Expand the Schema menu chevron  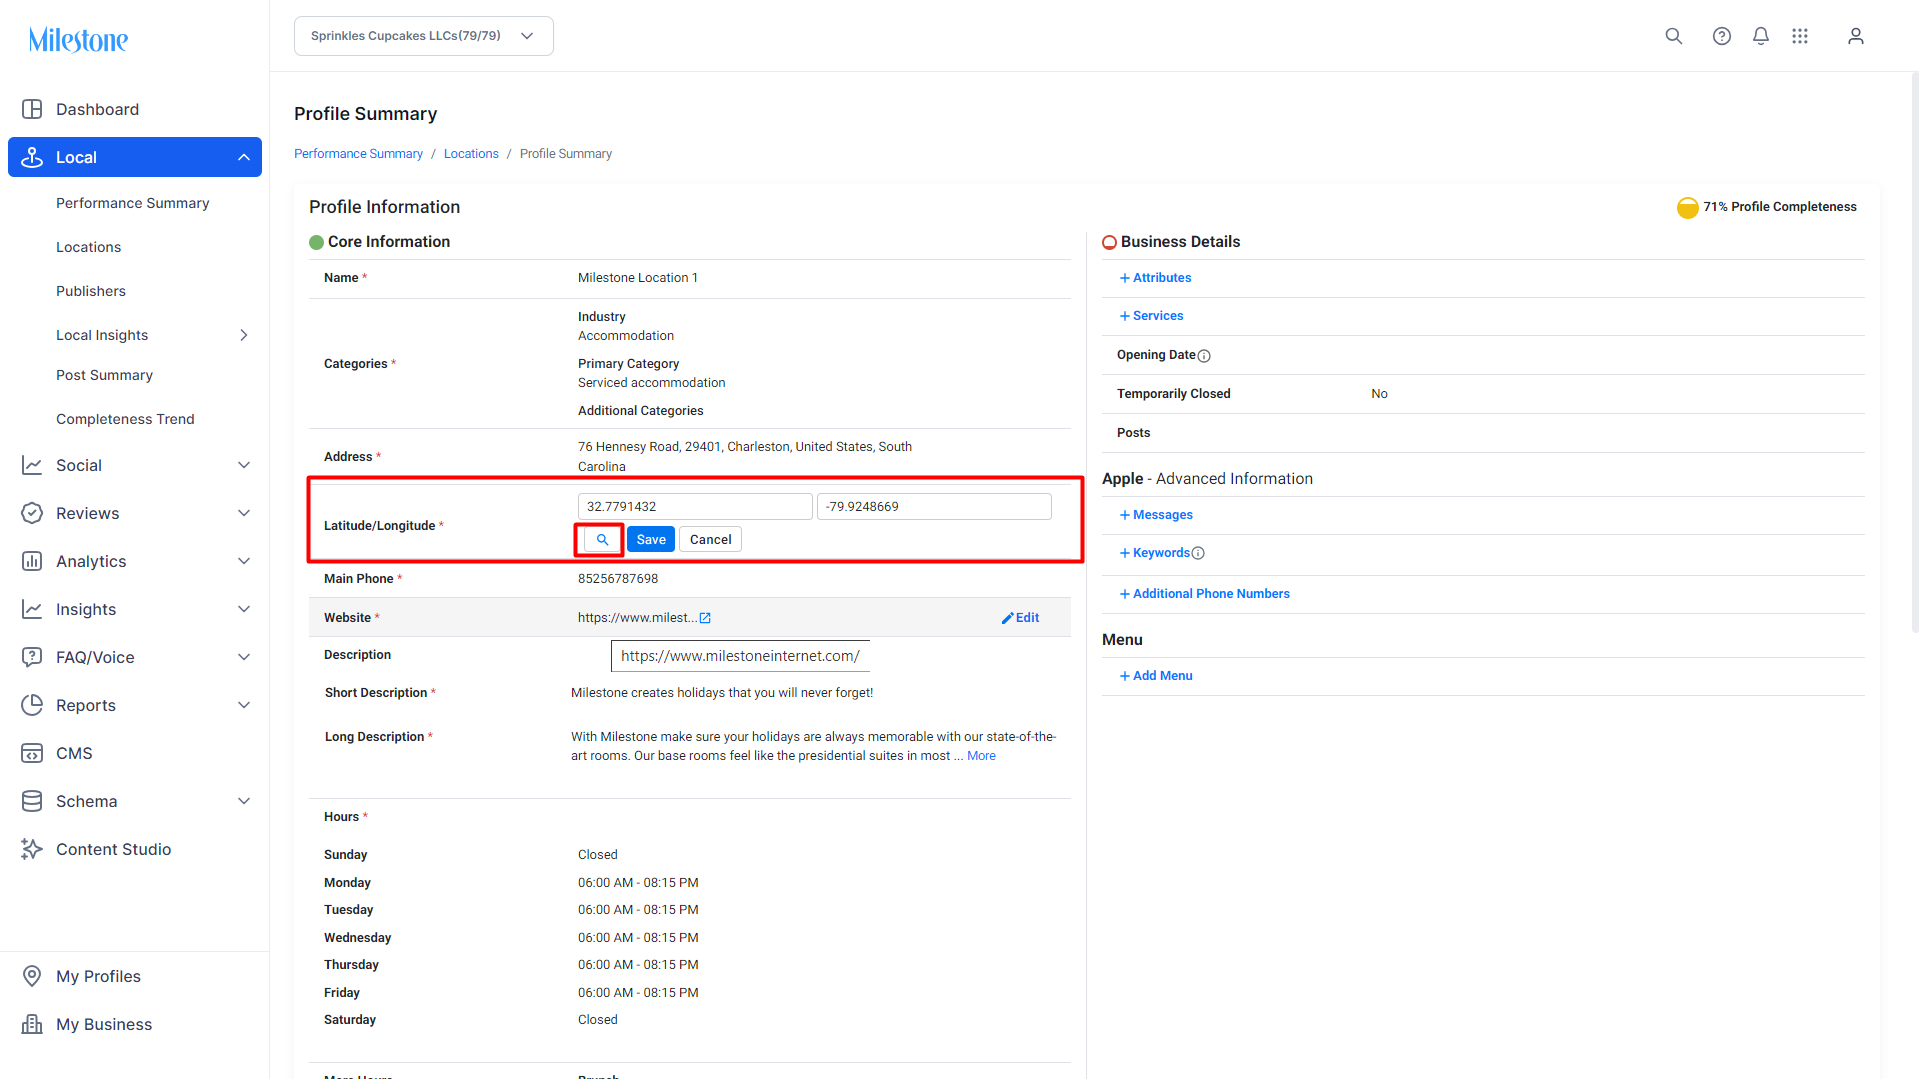[x=244, y=801]
